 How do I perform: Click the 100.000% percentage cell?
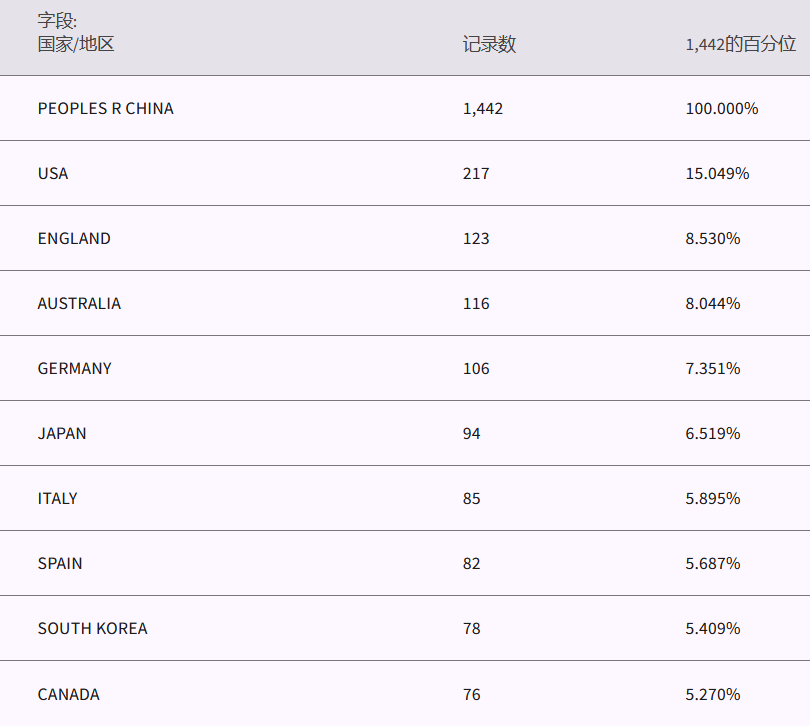pos(721,108)
